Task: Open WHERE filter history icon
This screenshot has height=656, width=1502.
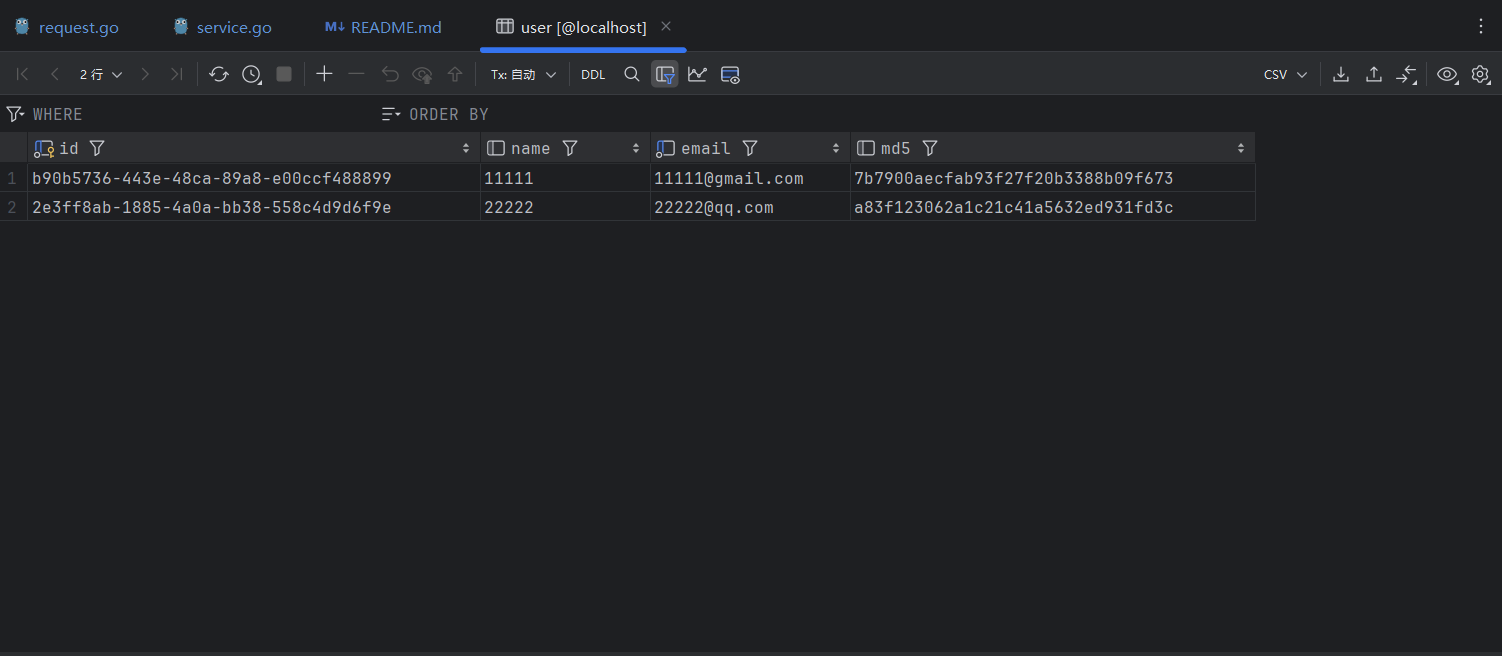Action: coord(15,114)
